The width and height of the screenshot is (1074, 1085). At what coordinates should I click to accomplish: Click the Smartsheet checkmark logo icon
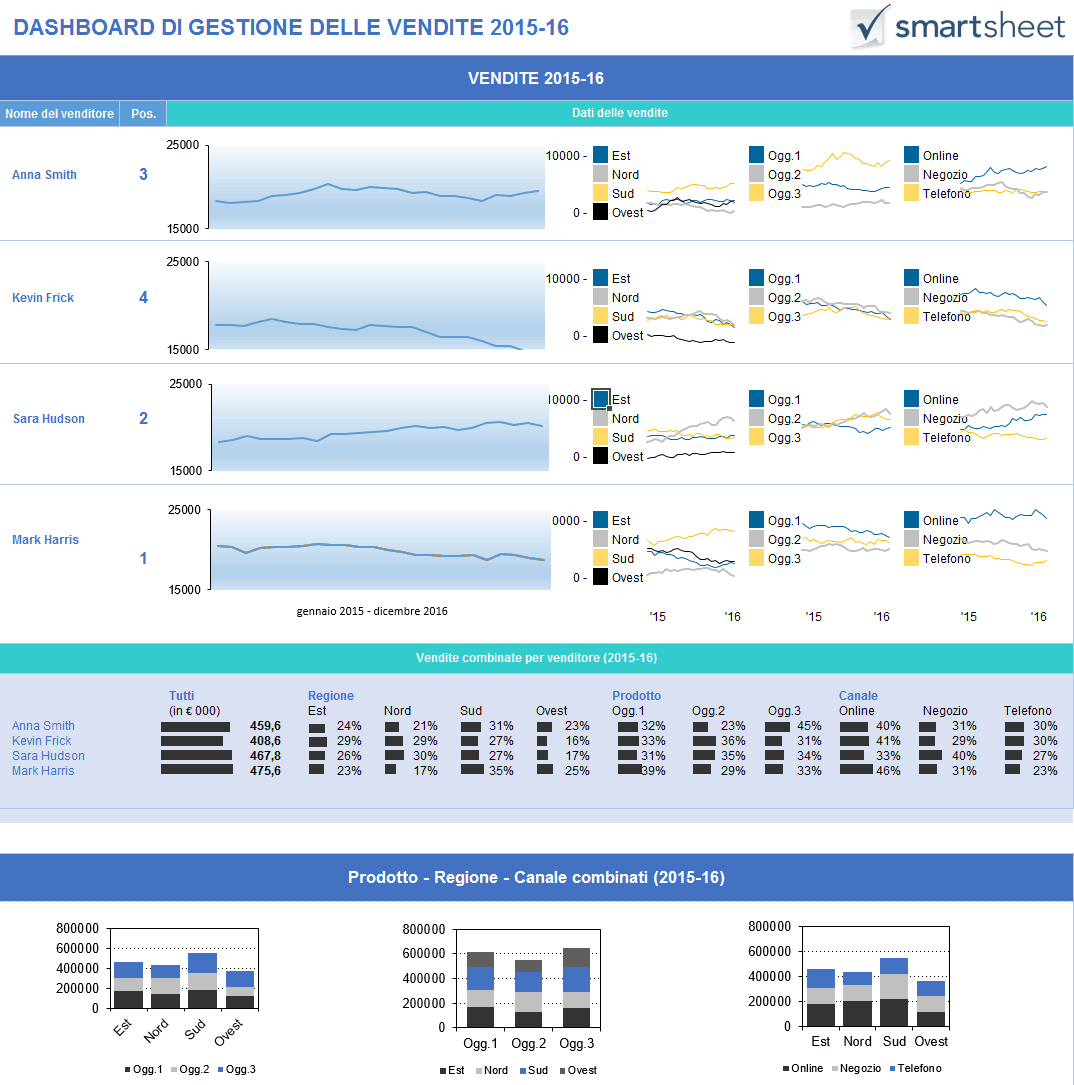(x=869, y=26)
